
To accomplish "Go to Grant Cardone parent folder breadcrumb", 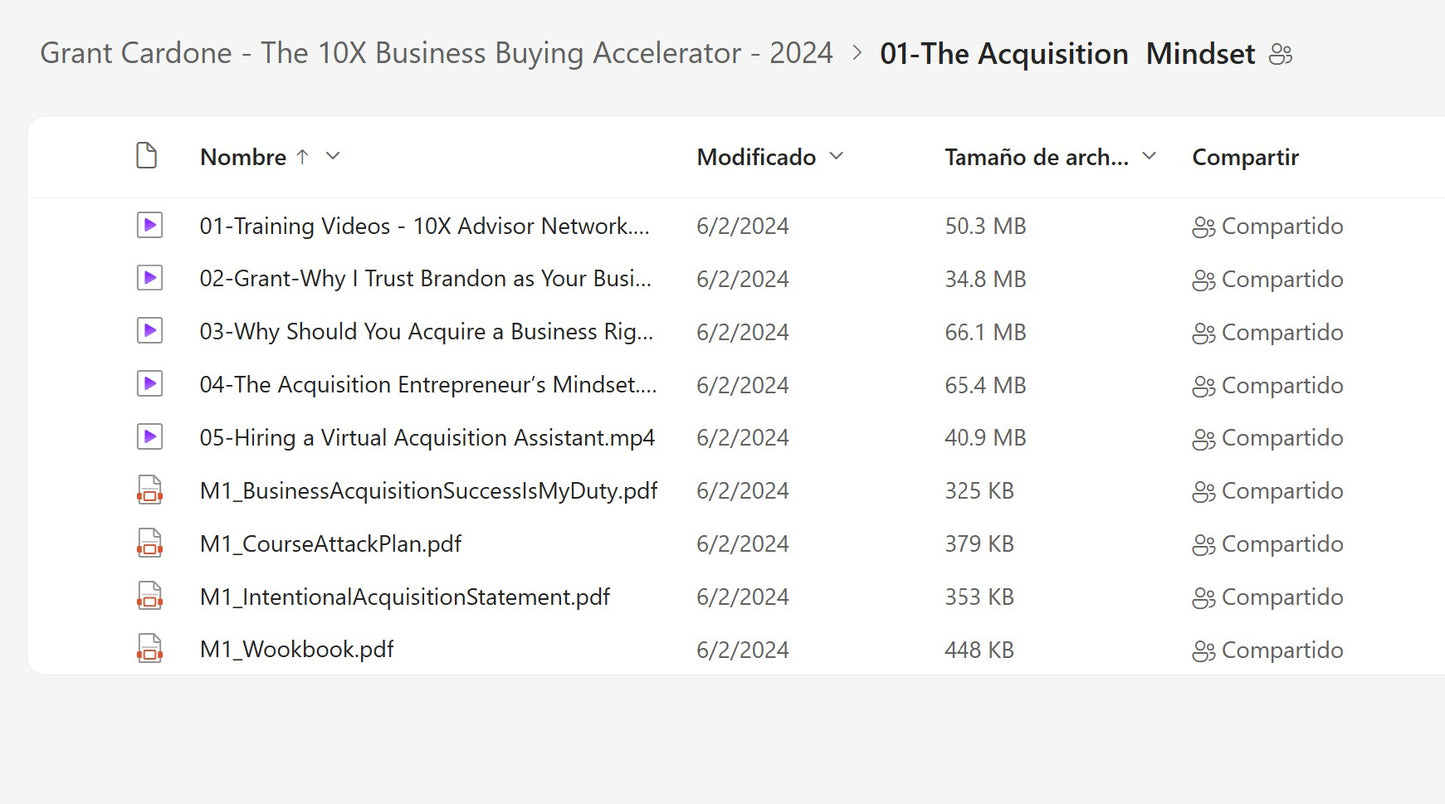I will (x=436, y=54).
